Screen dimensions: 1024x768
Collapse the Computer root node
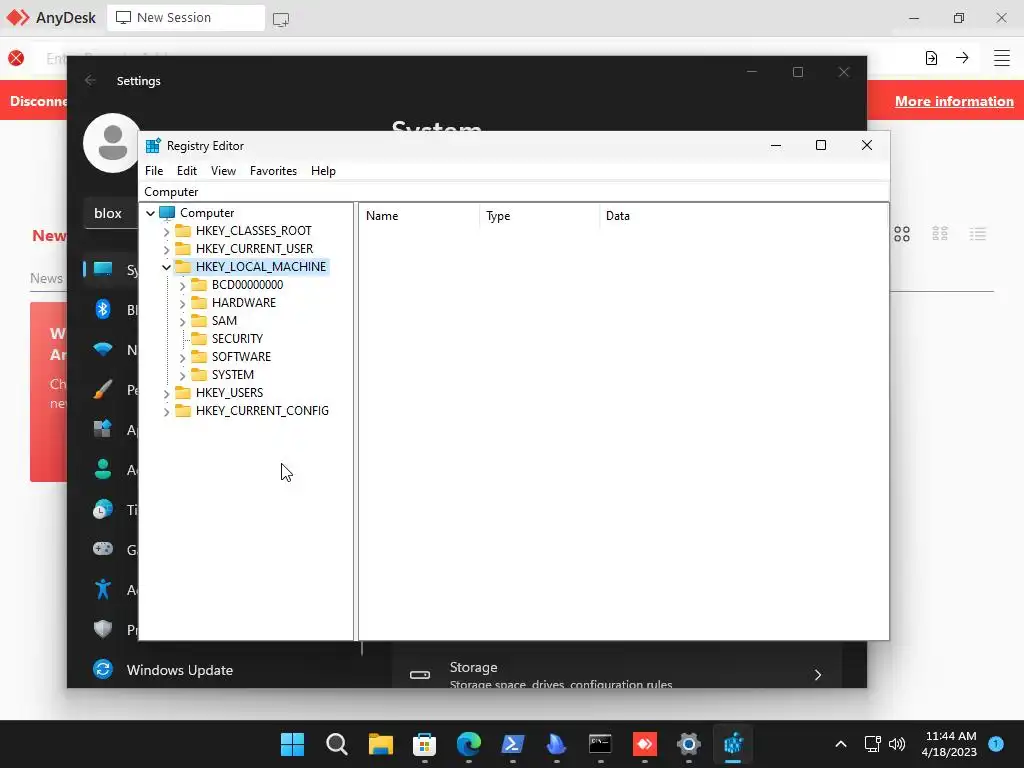(150, 213)
